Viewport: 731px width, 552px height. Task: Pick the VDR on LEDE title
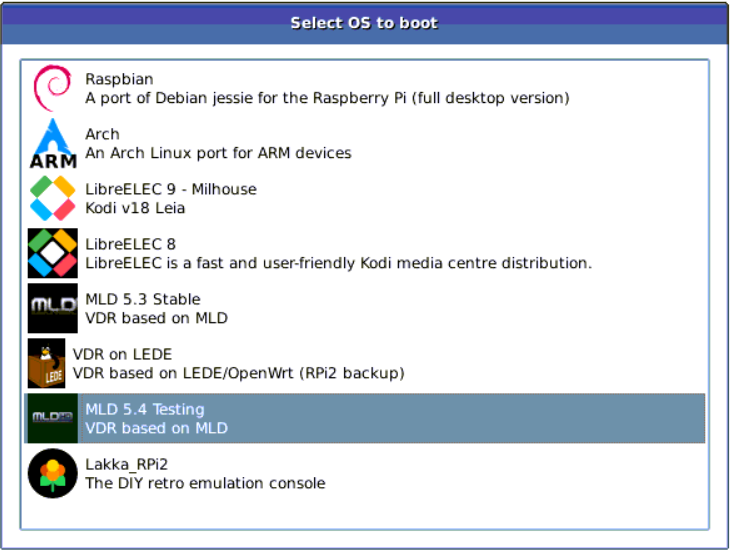click(123, 354)
